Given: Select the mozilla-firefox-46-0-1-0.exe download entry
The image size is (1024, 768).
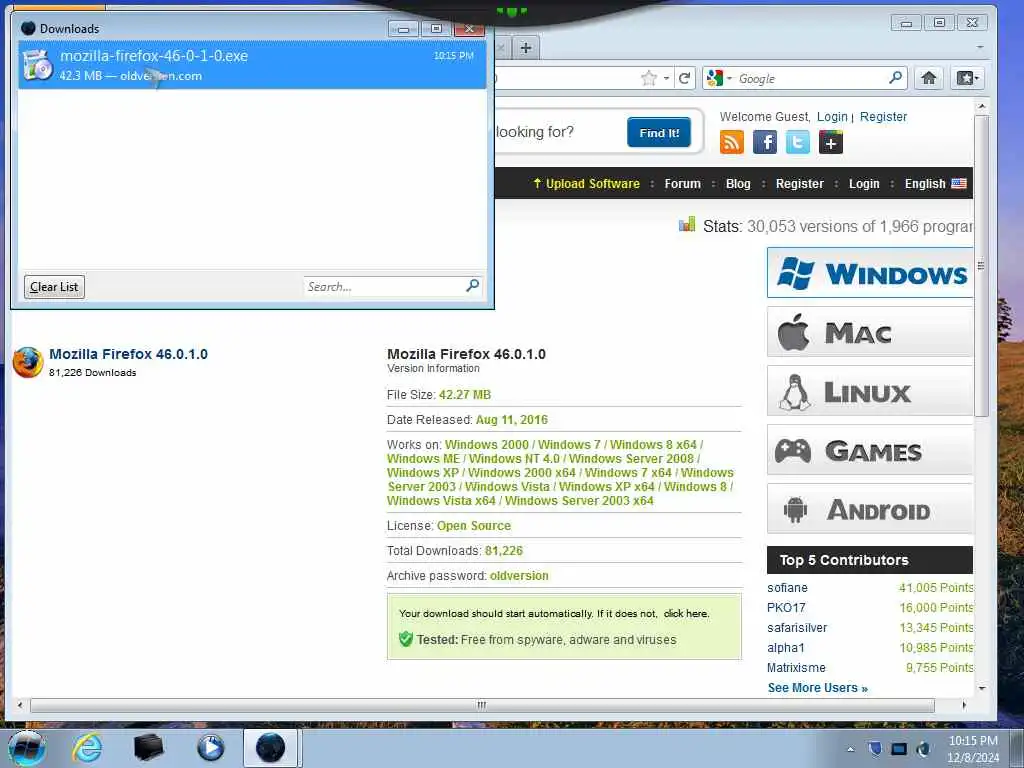Looking at the screenshot, I should click(252, 65).
